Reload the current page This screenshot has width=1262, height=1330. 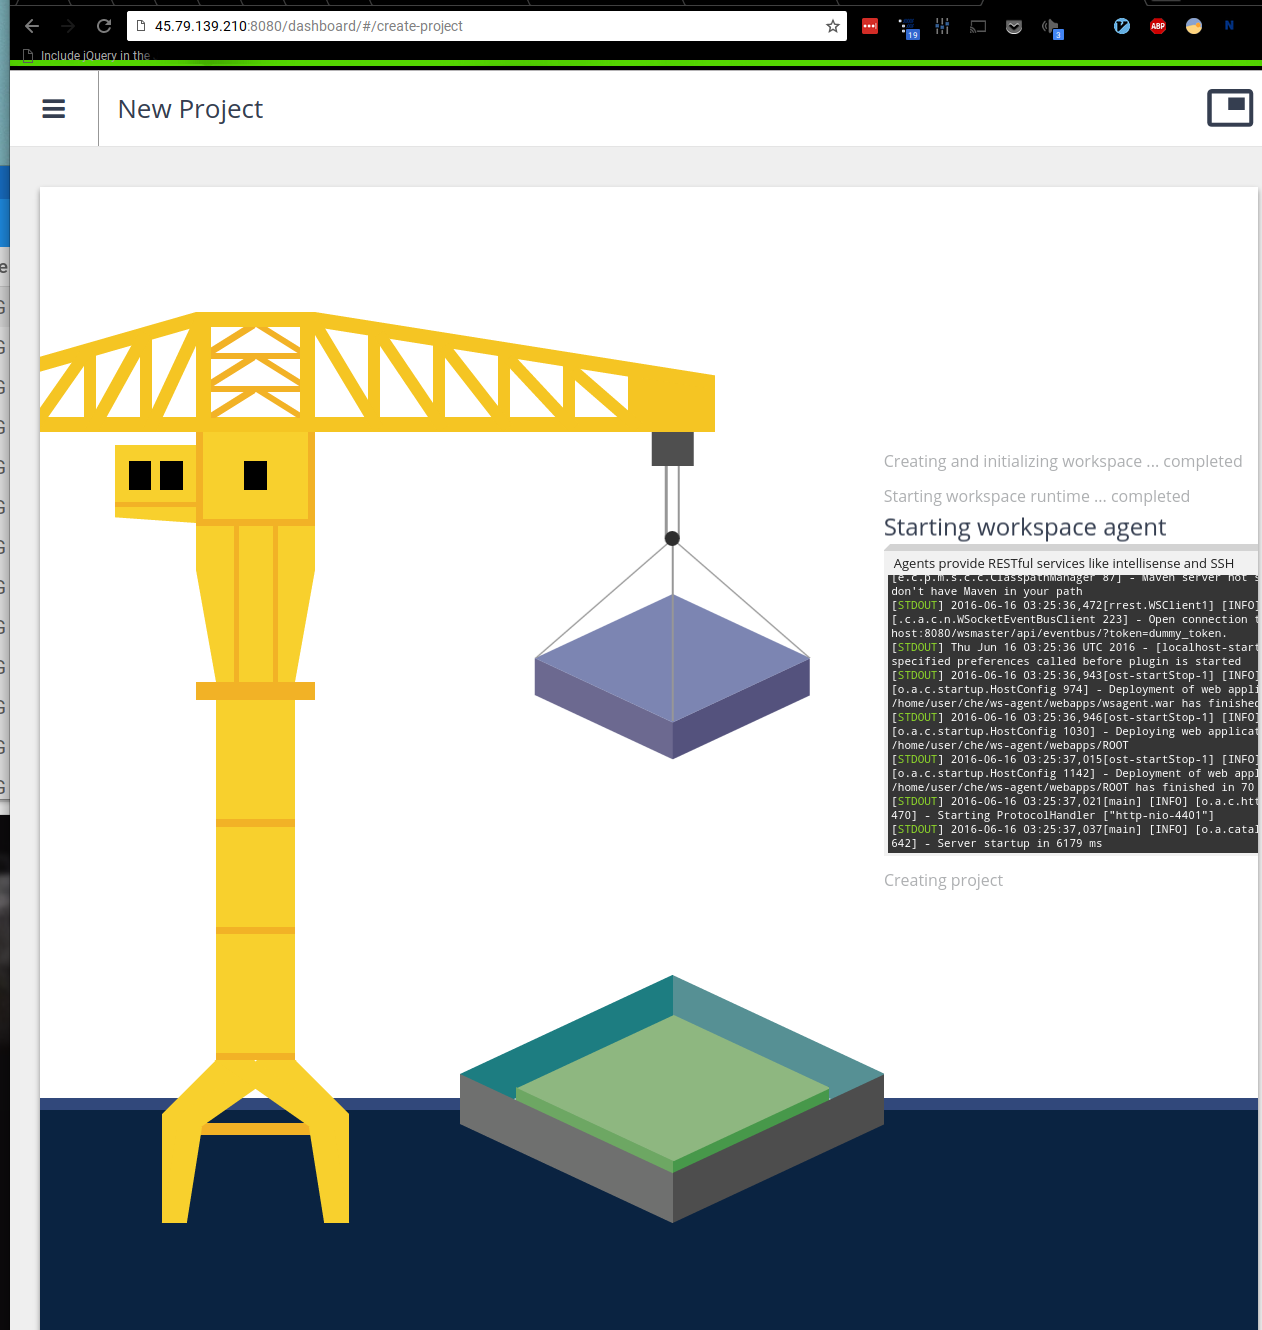point(103,26)
